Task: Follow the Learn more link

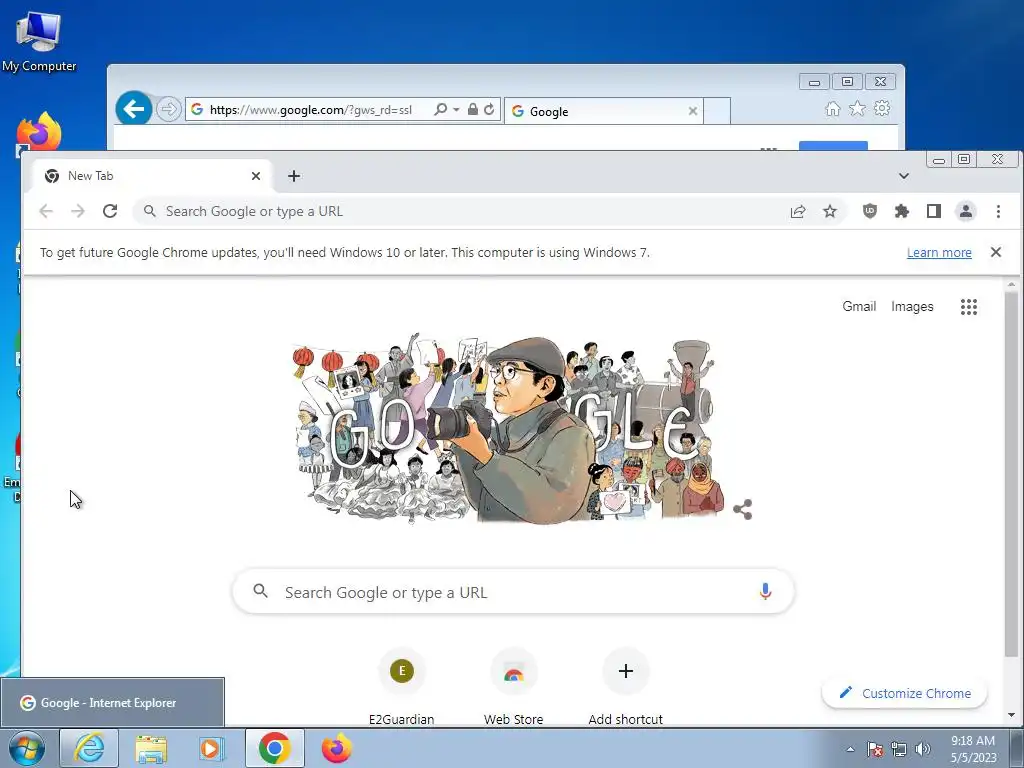Action: 938,253
